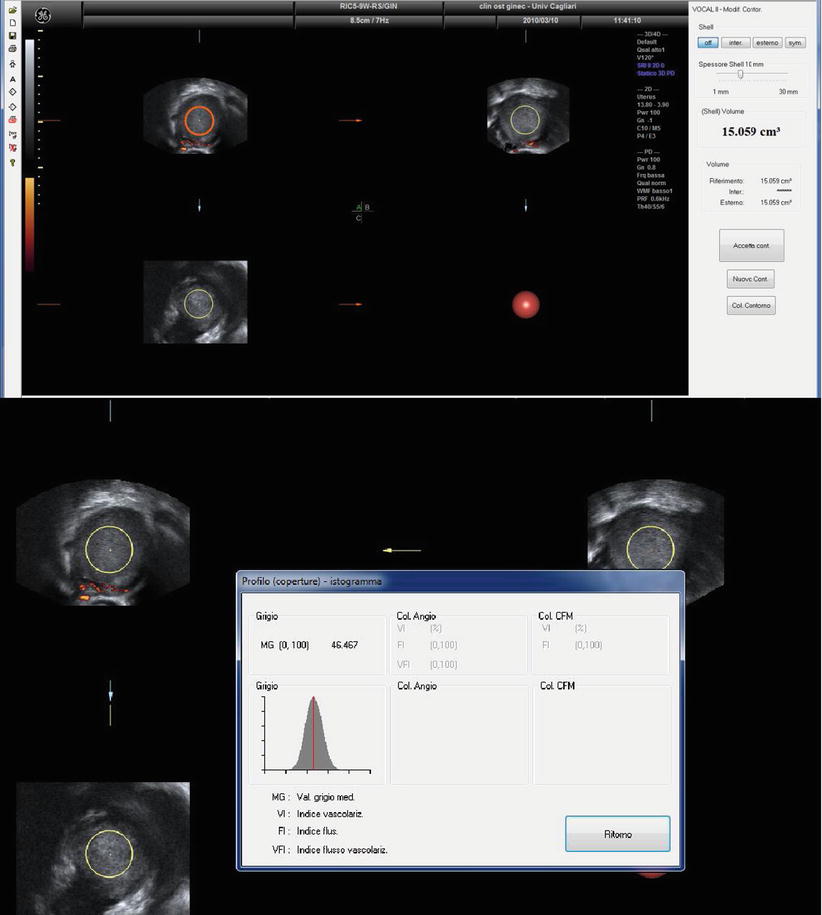Click the open folder icon
822x915 pixels.
pos(12,8)
